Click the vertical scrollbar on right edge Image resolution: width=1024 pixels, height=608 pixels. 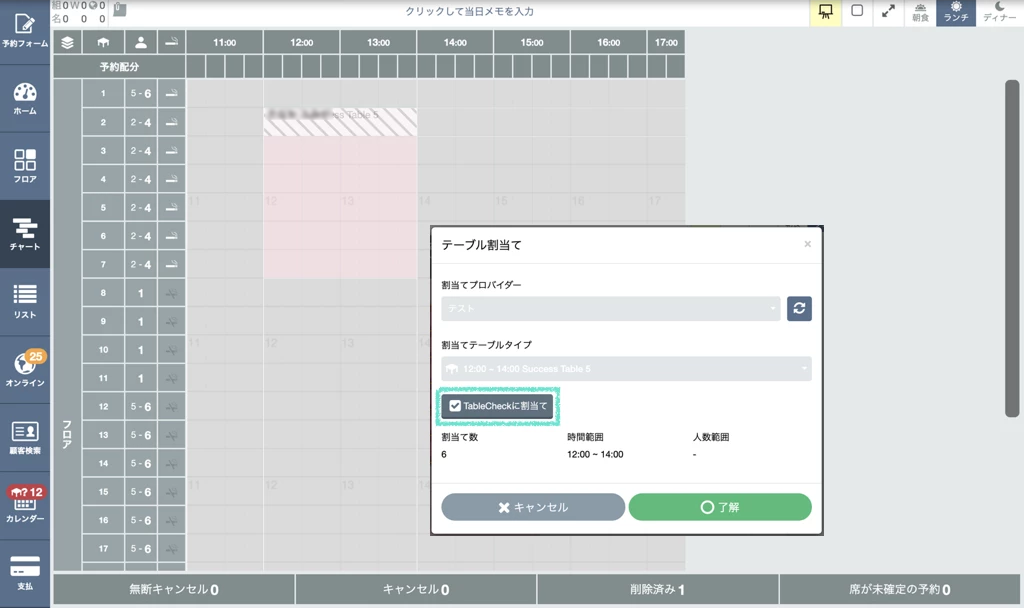1012,248
